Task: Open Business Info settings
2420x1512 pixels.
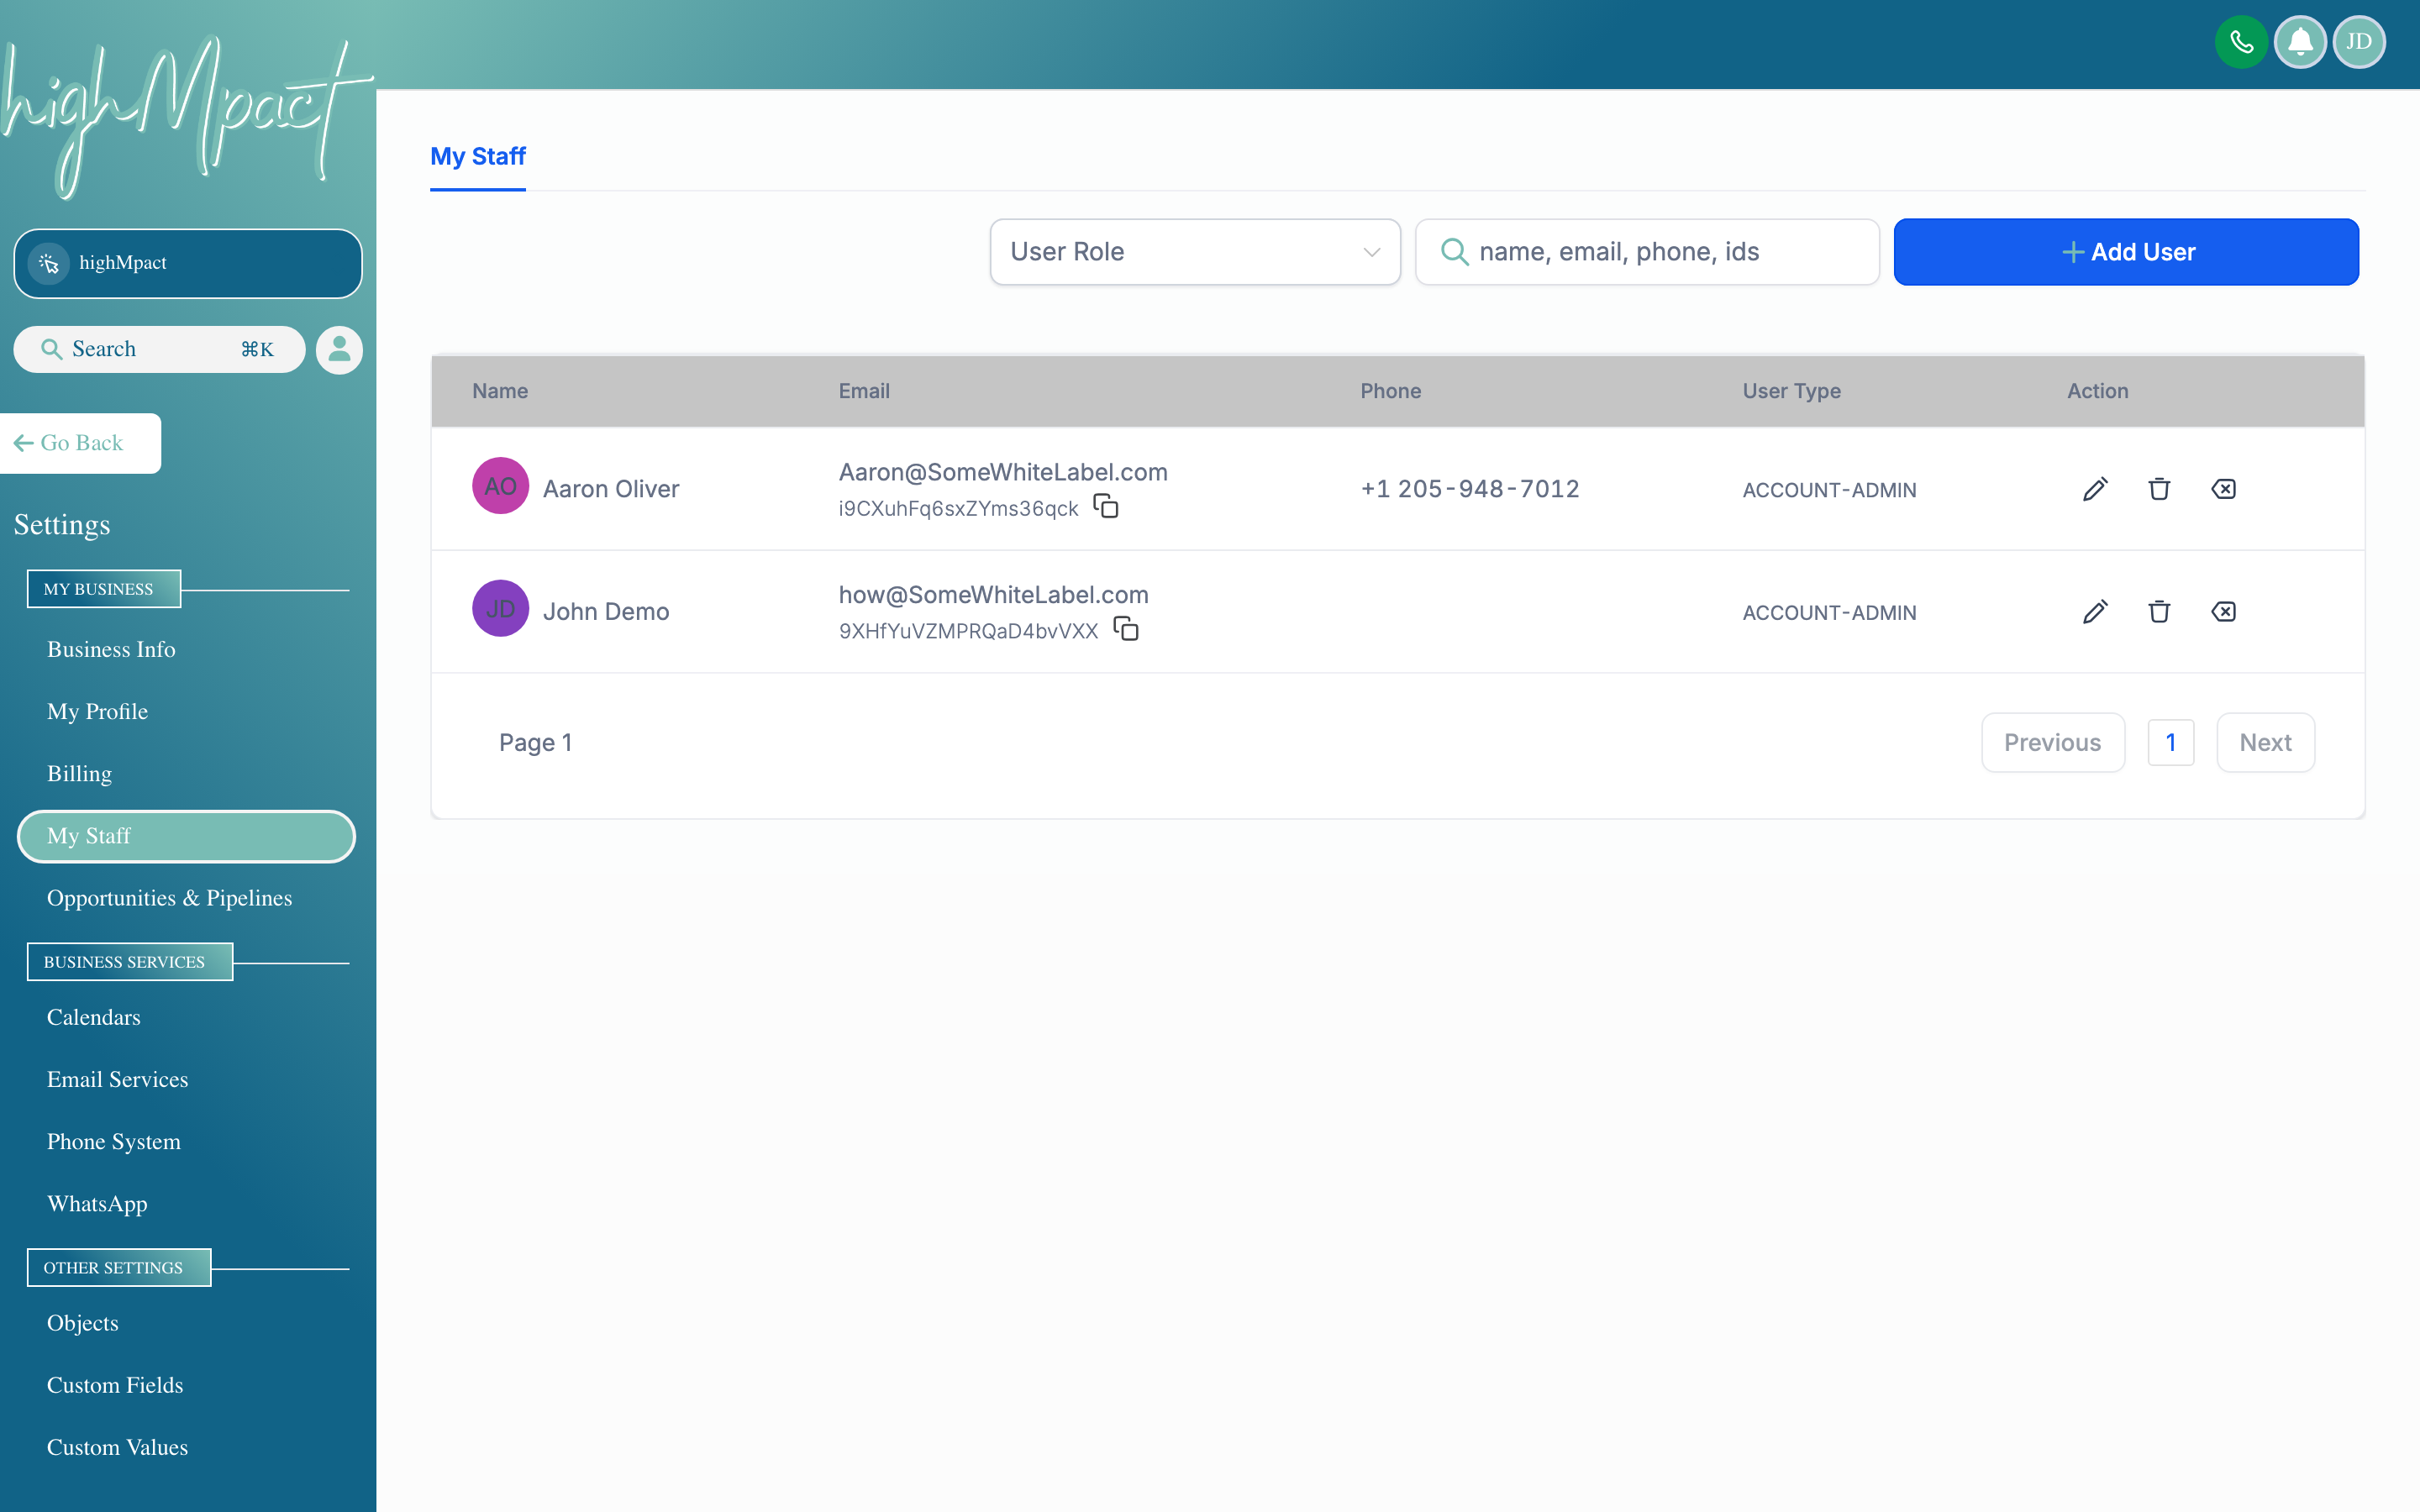Action: (111, 650)
